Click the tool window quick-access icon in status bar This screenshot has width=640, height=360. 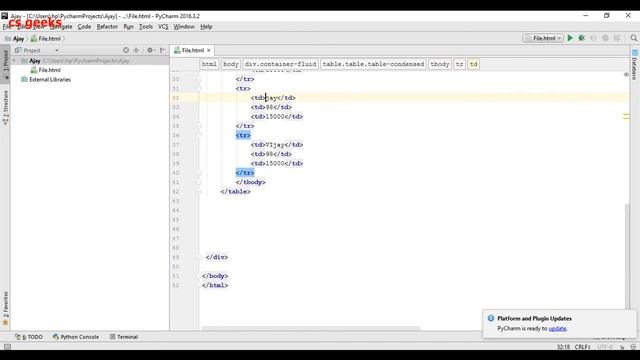point(7,347)
